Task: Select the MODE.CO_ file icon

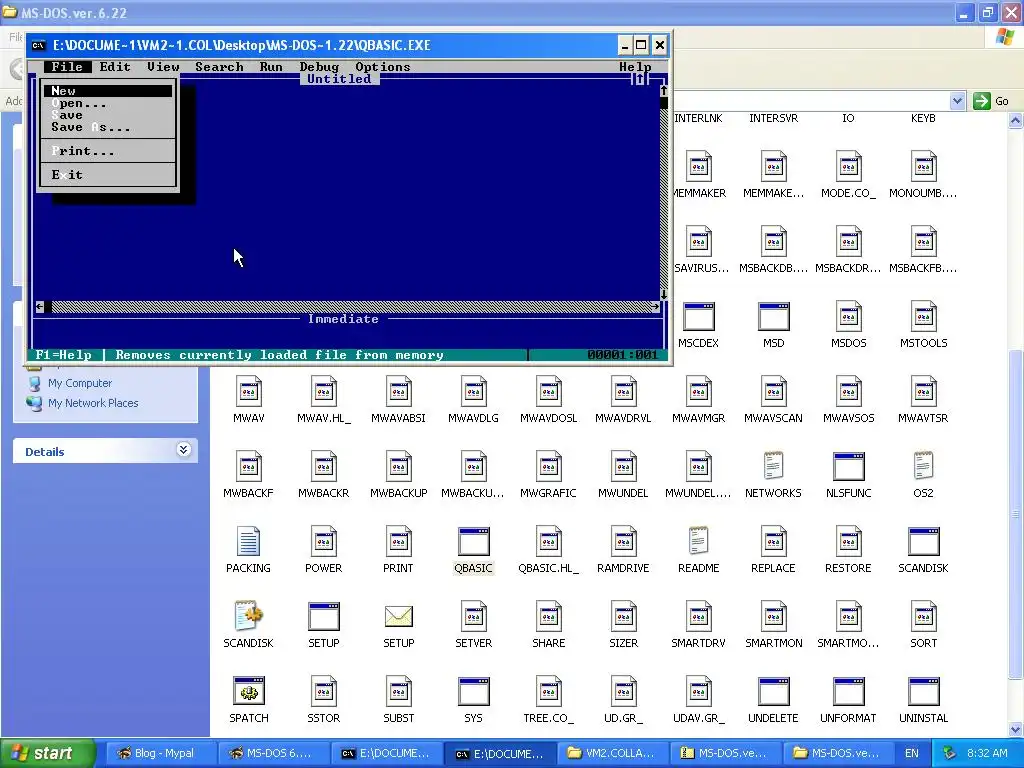Action: pos(848,166)
